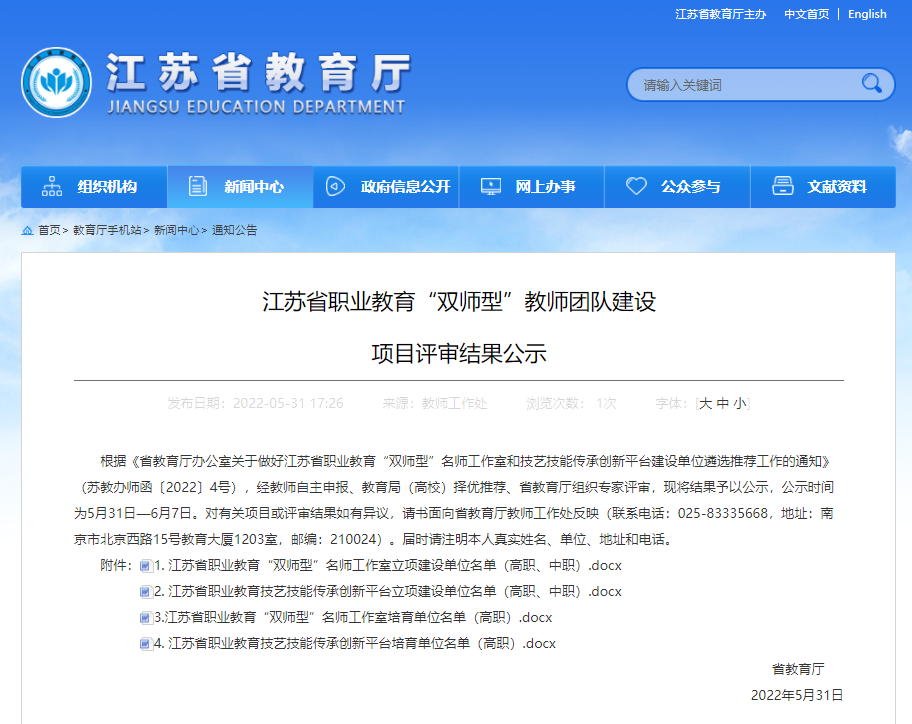Click the article heading 项目评审结果公示
This screenshot has width=912, height=724.
pyautogui.click(x=459, y=354)
